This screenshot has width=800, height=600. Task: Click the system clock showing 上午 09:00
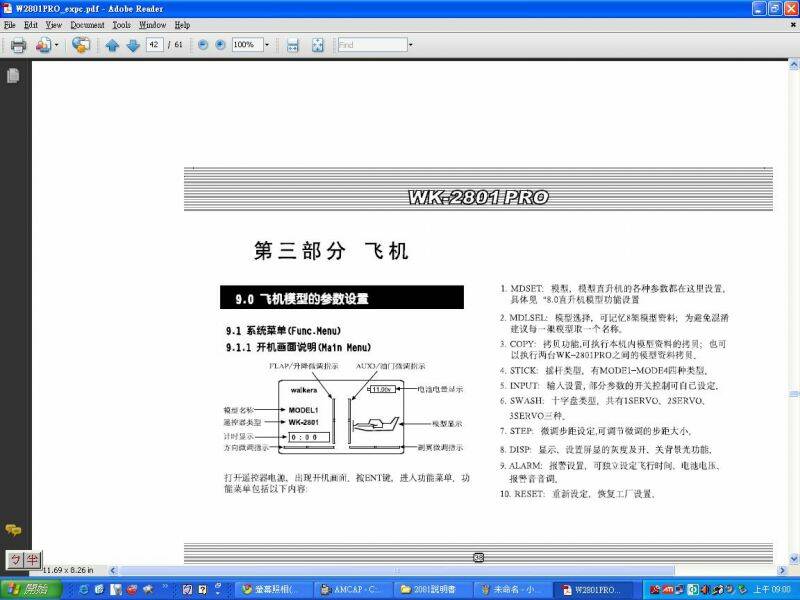(772, 590)
